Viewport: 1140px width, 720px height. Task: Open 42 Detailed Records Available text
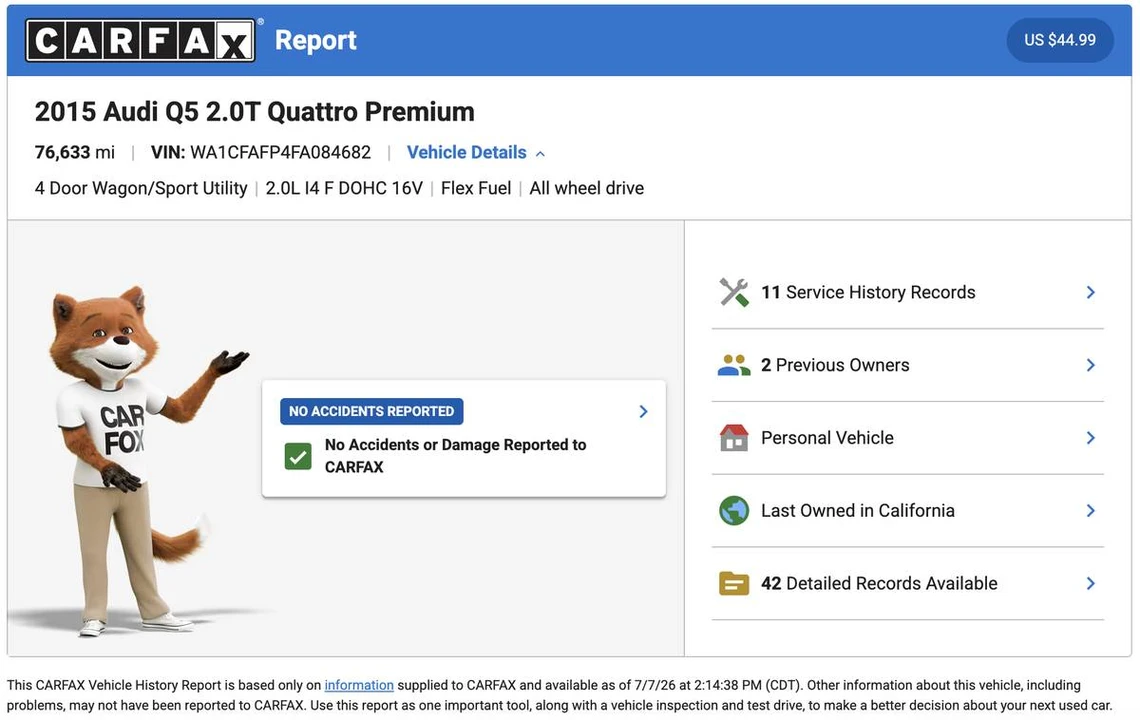(879, 583)
